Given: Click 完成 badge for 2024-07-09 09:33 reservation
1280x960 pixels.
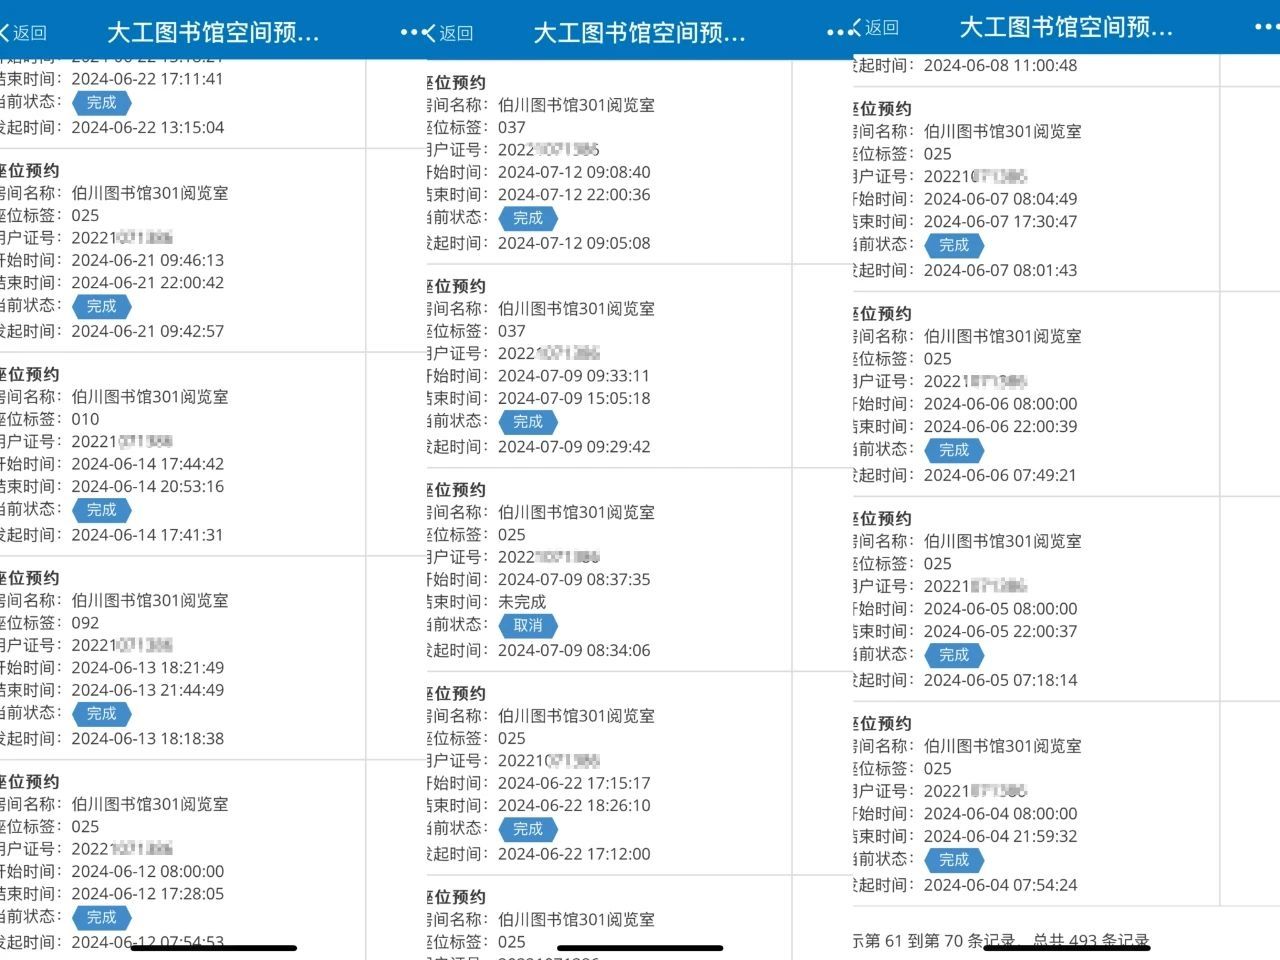Looking at the screenshot, I should click(x=527, y=422).
